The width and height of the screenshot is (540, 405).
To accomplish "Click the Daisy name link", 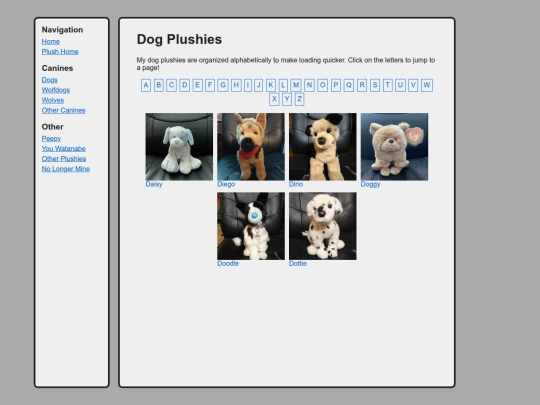I will coord(154,184).
